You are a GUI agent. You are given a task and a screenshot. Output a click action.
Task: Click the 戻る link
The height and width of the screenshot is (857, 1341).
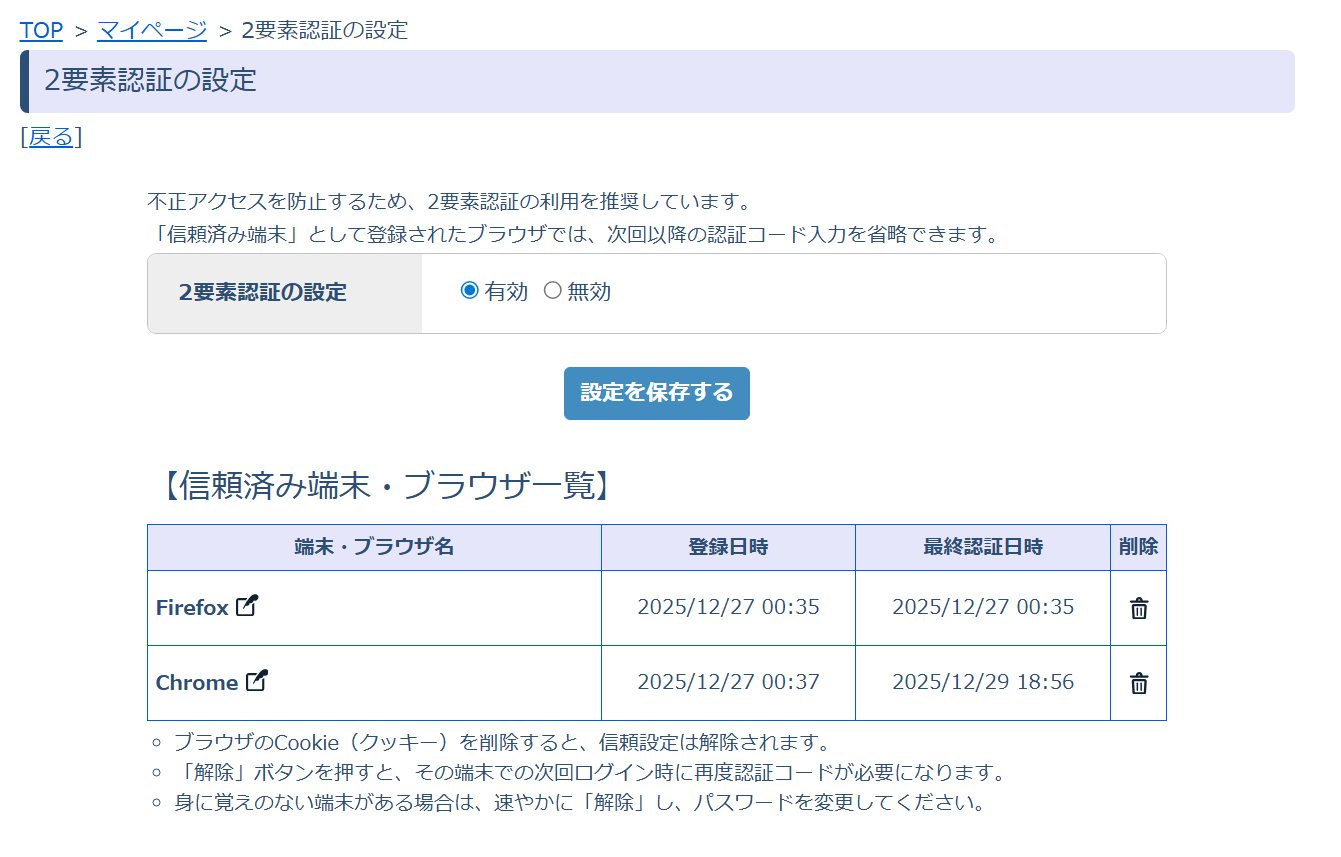51,137
